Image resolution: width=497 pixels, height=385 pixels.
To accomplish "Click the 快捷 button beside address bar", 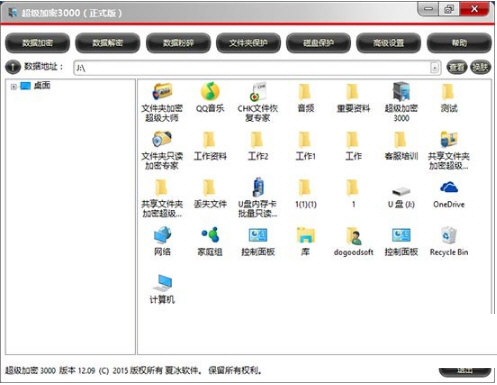I will coord(480,68).
